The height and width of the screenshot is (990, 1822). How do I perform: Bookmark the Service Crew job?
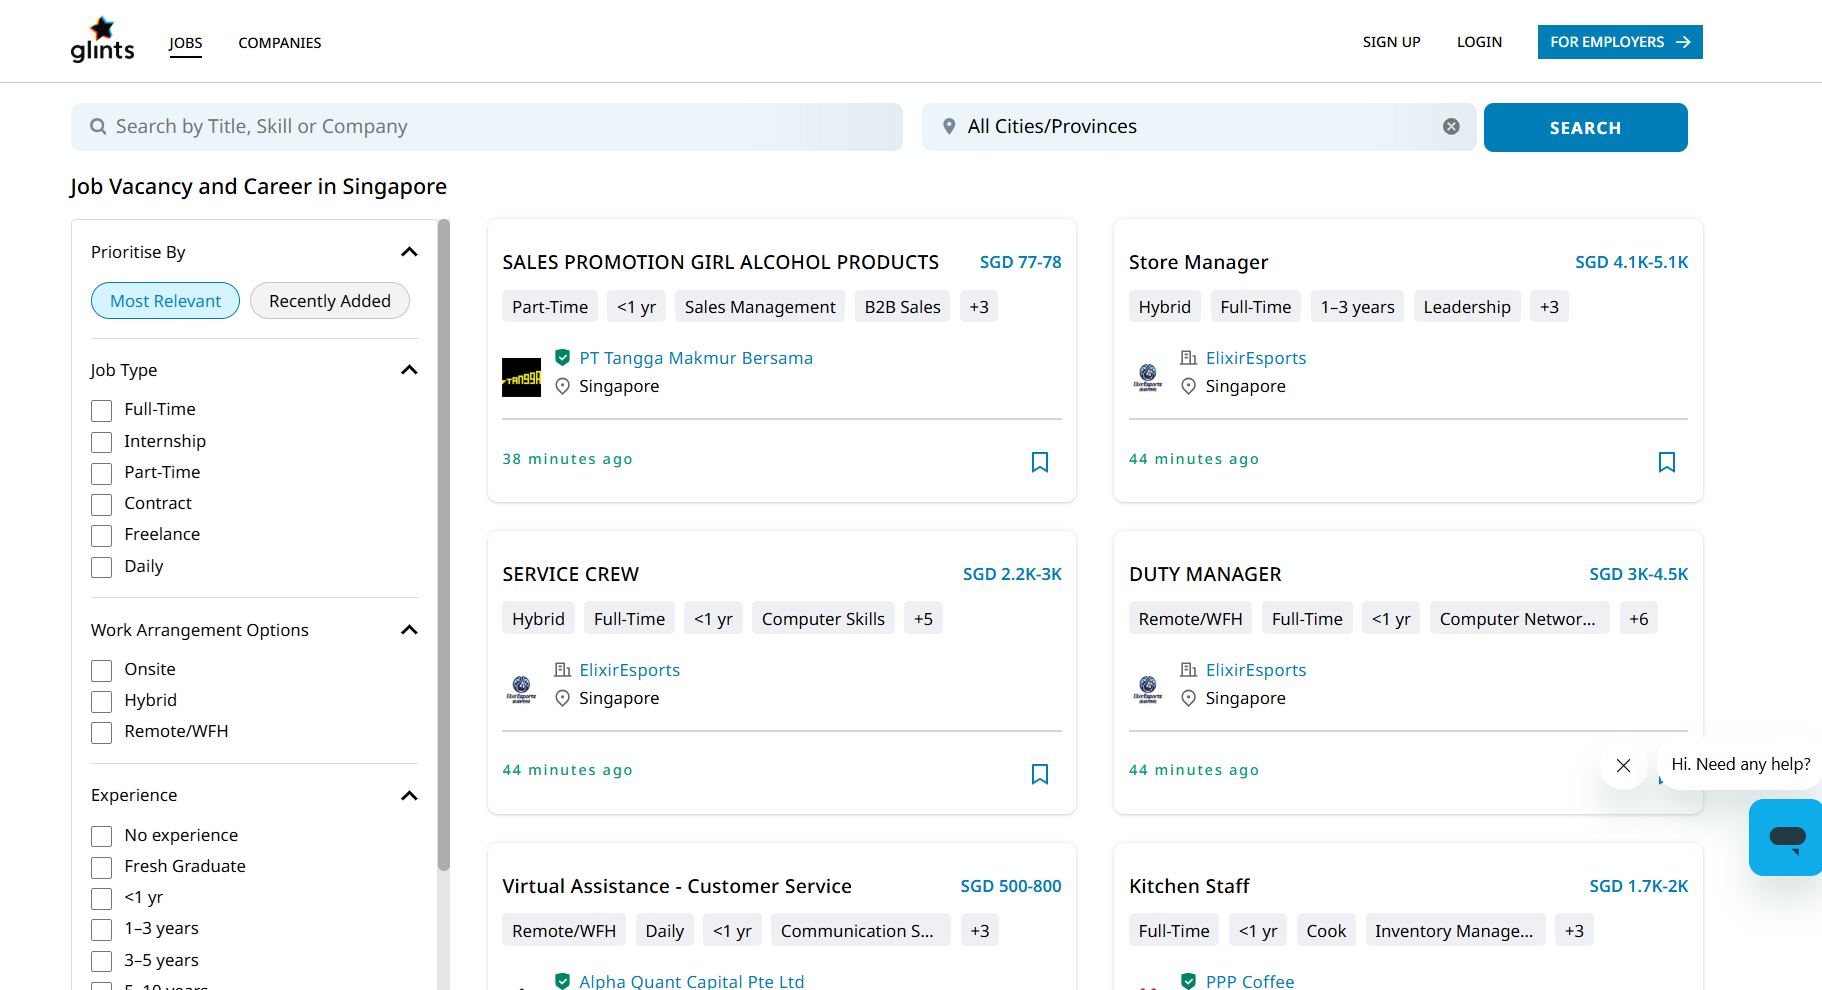click(1040, 774)
